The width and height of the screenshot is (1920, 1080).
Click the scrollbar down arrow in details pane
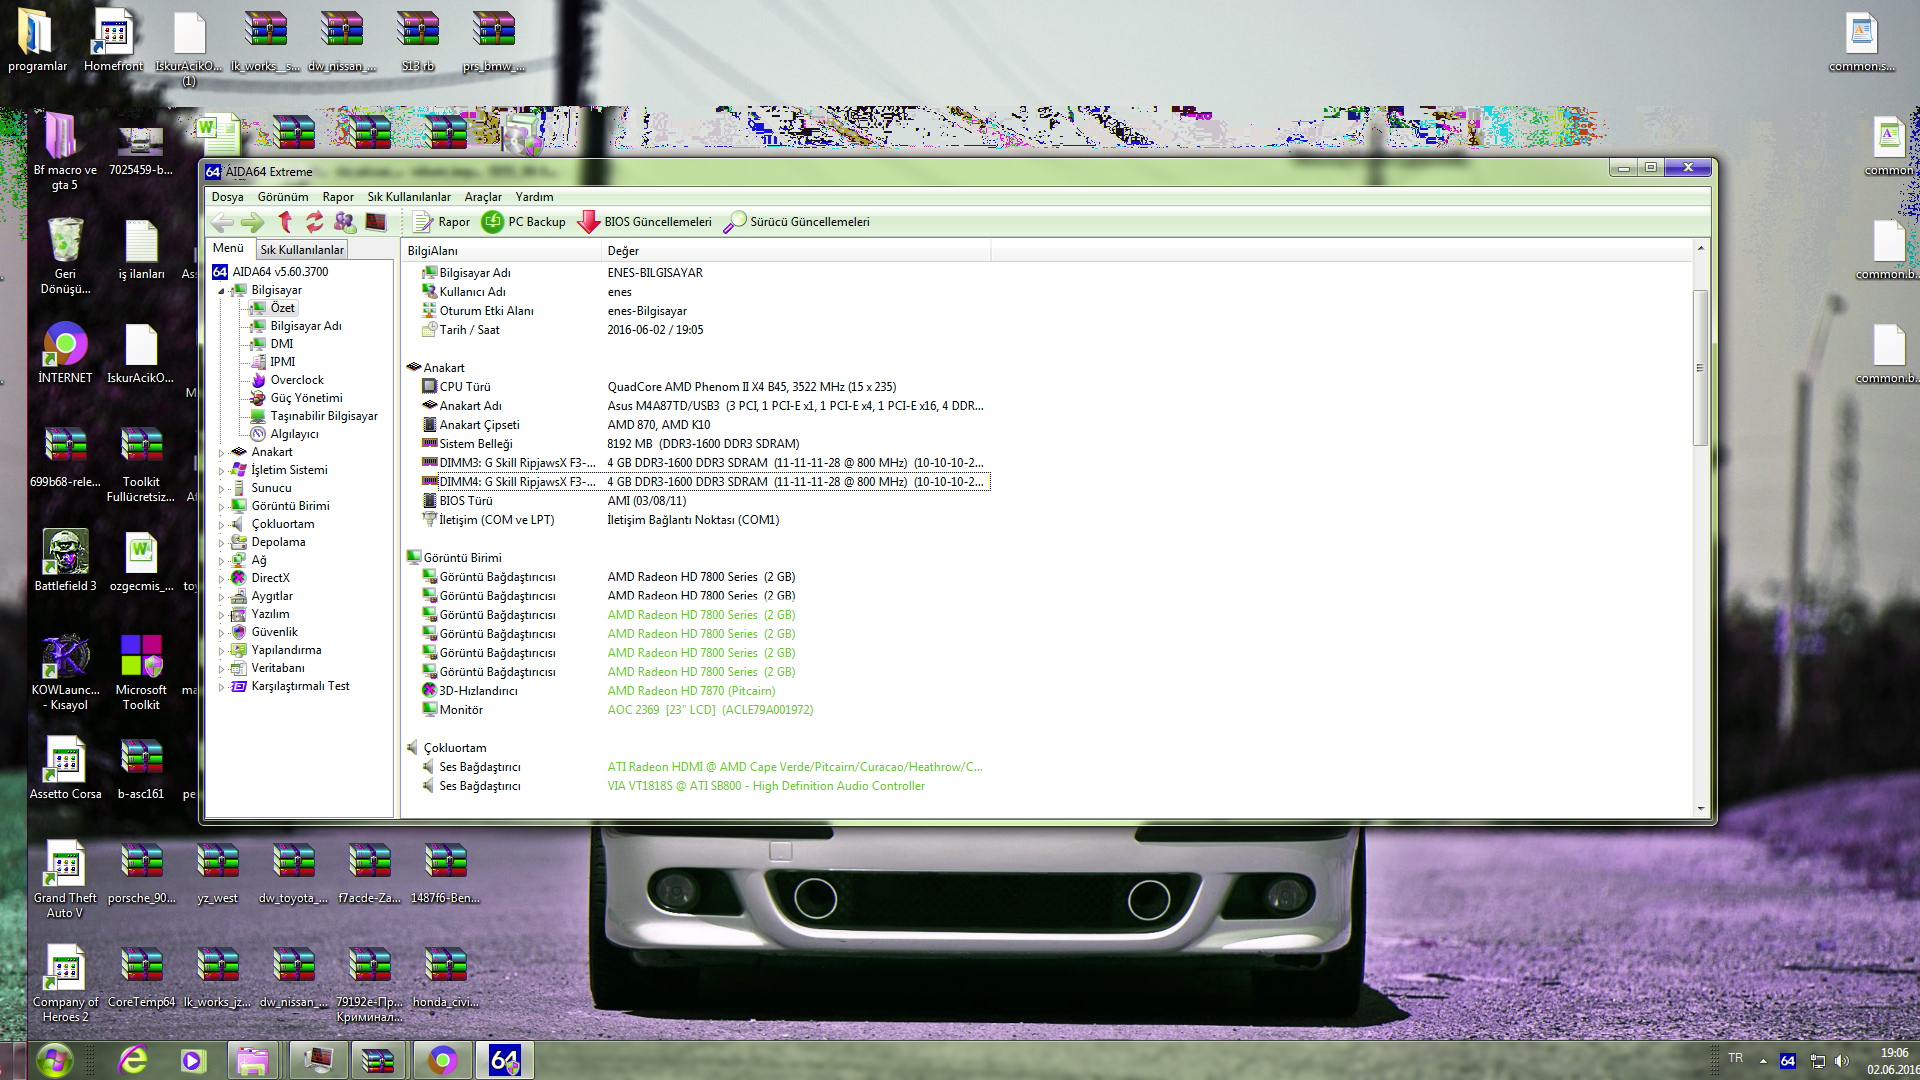tap(1700, 809)
